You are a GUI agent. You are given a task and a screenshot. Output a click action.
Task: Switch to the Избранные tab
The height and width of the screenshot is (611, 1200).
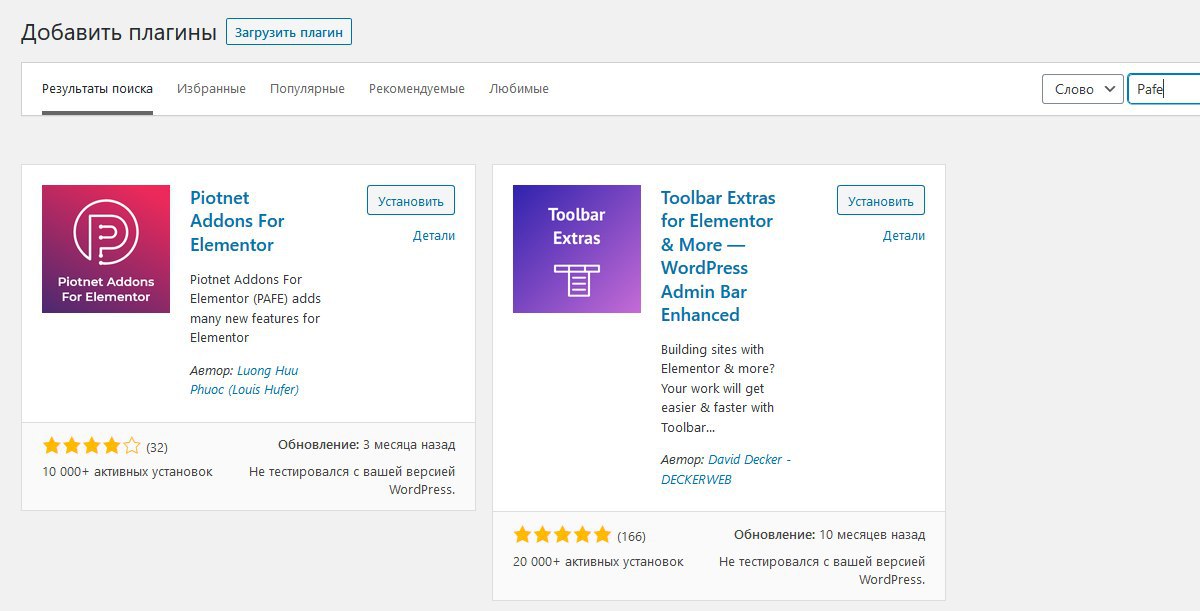coord(211,89)
